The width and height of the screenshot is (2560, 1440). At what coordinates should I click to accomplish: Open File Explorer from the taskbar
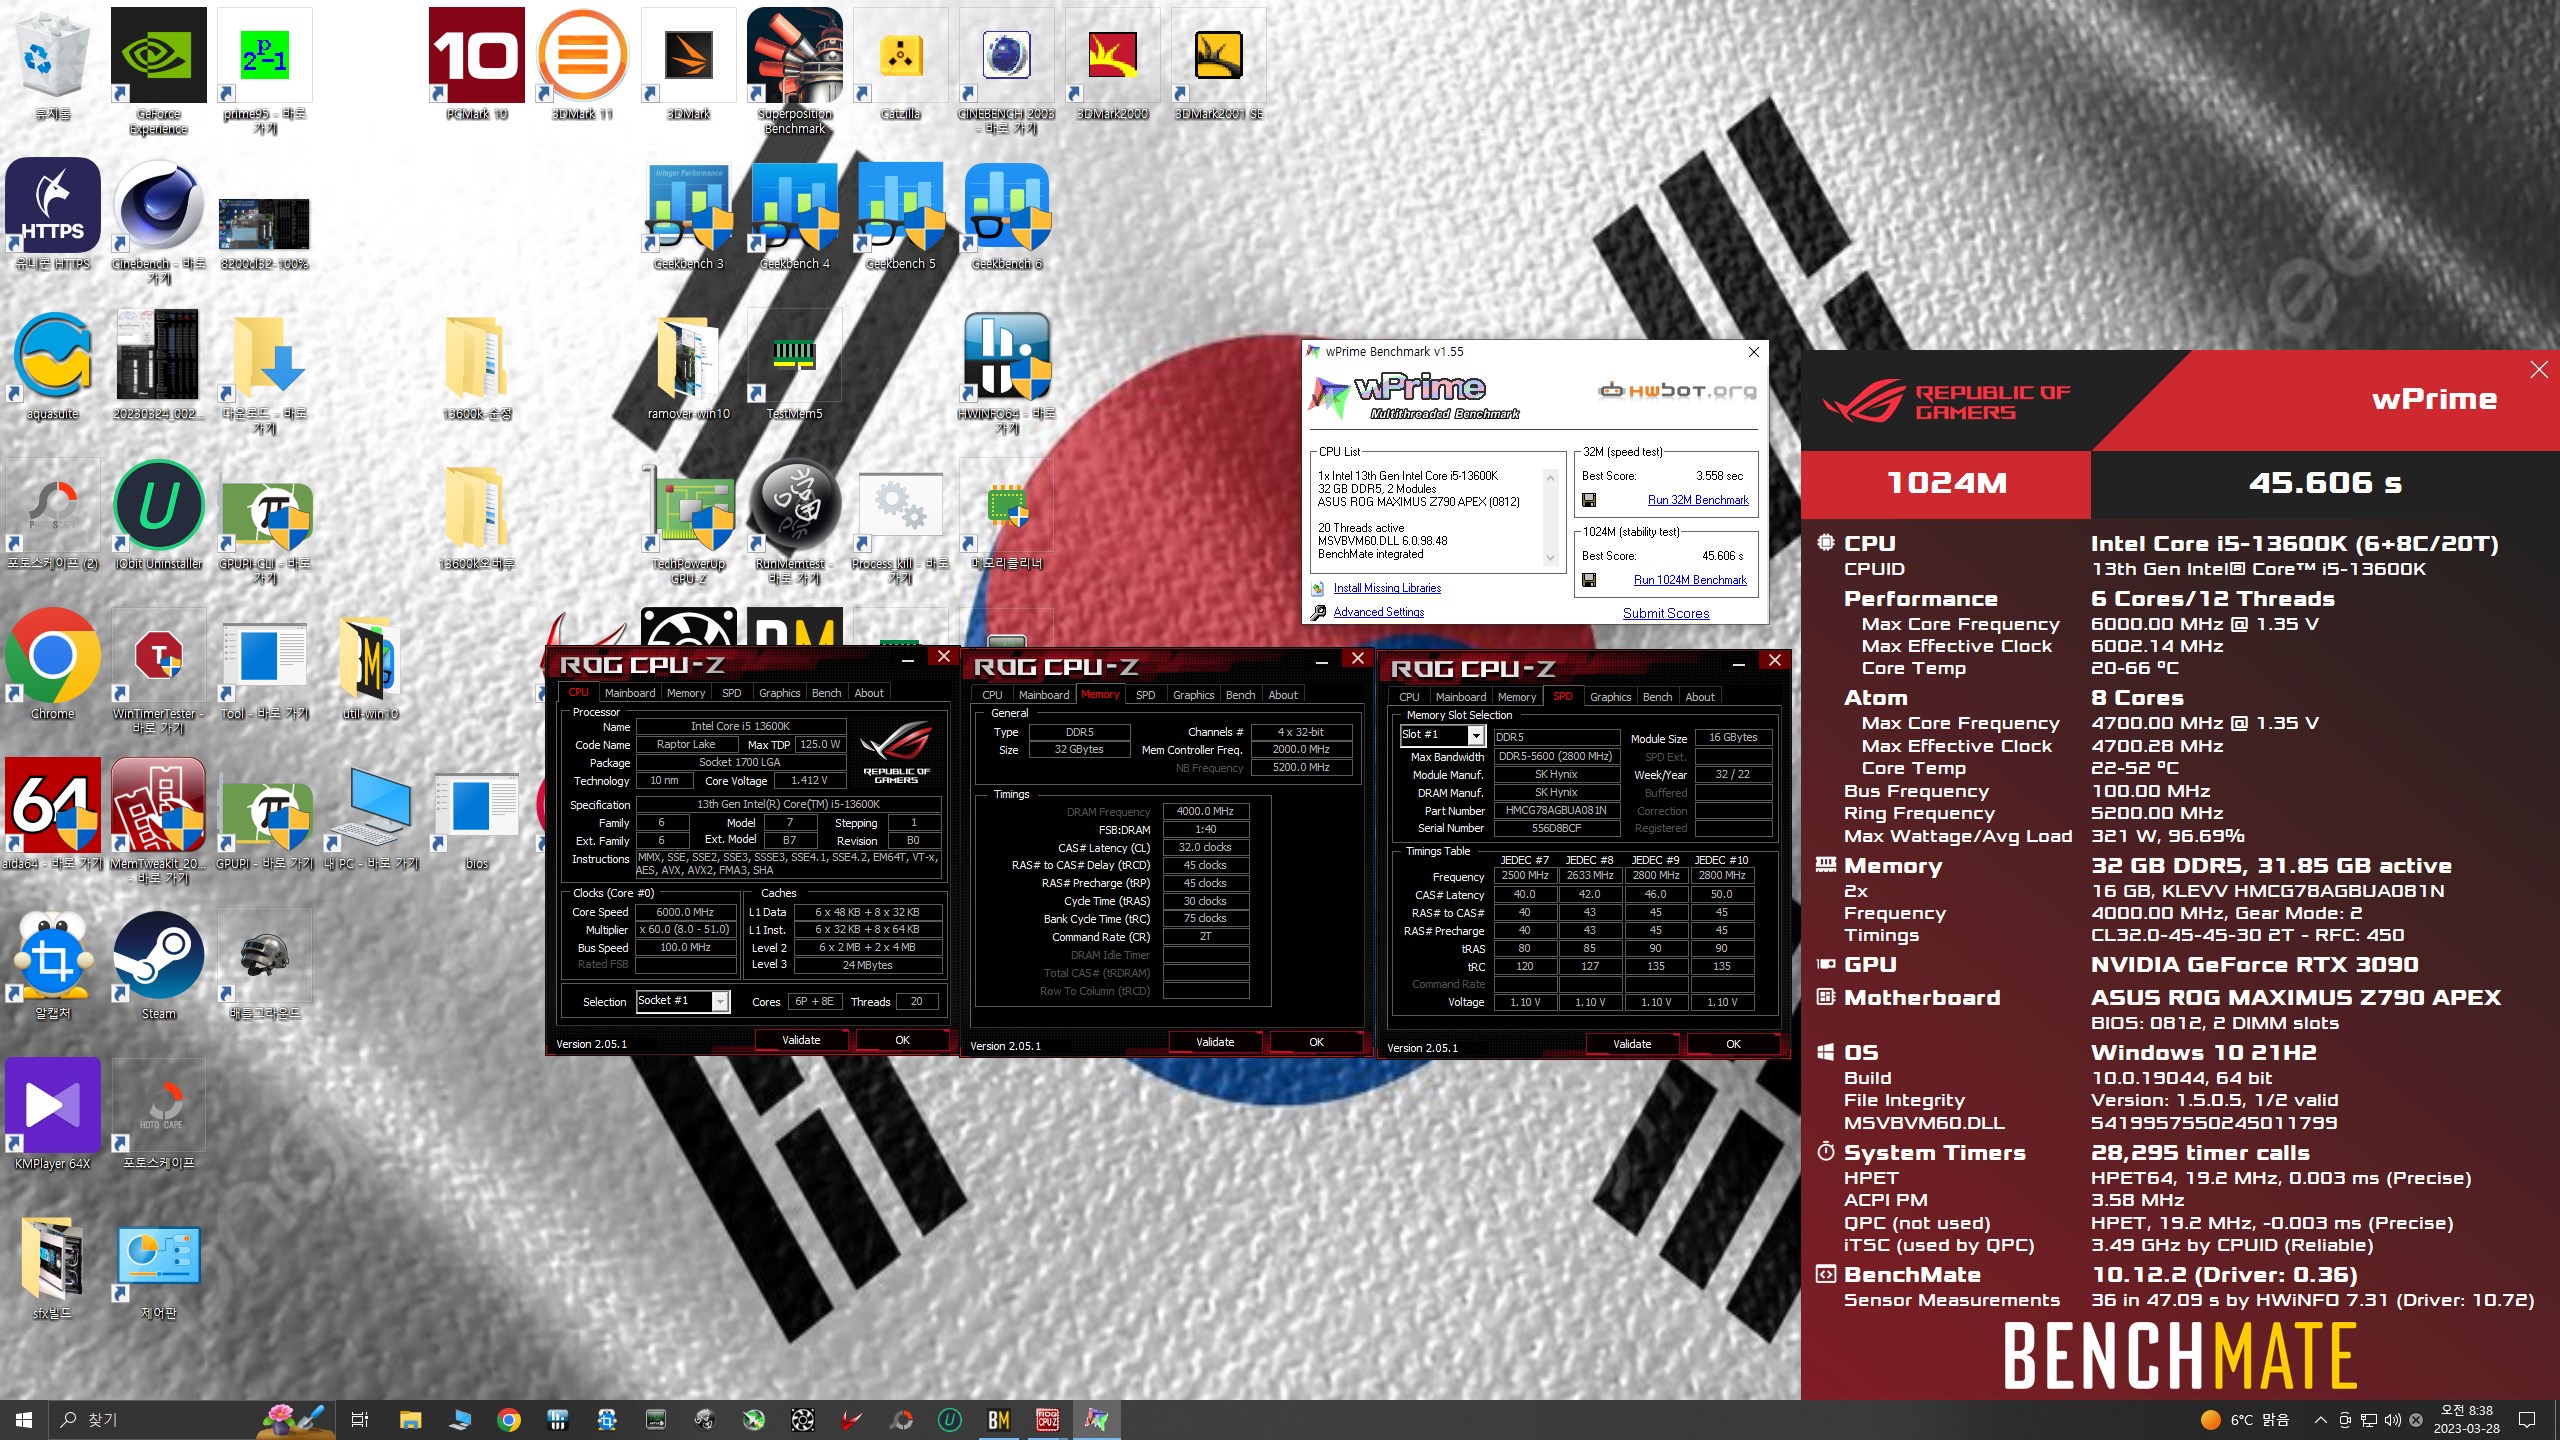410,1420
